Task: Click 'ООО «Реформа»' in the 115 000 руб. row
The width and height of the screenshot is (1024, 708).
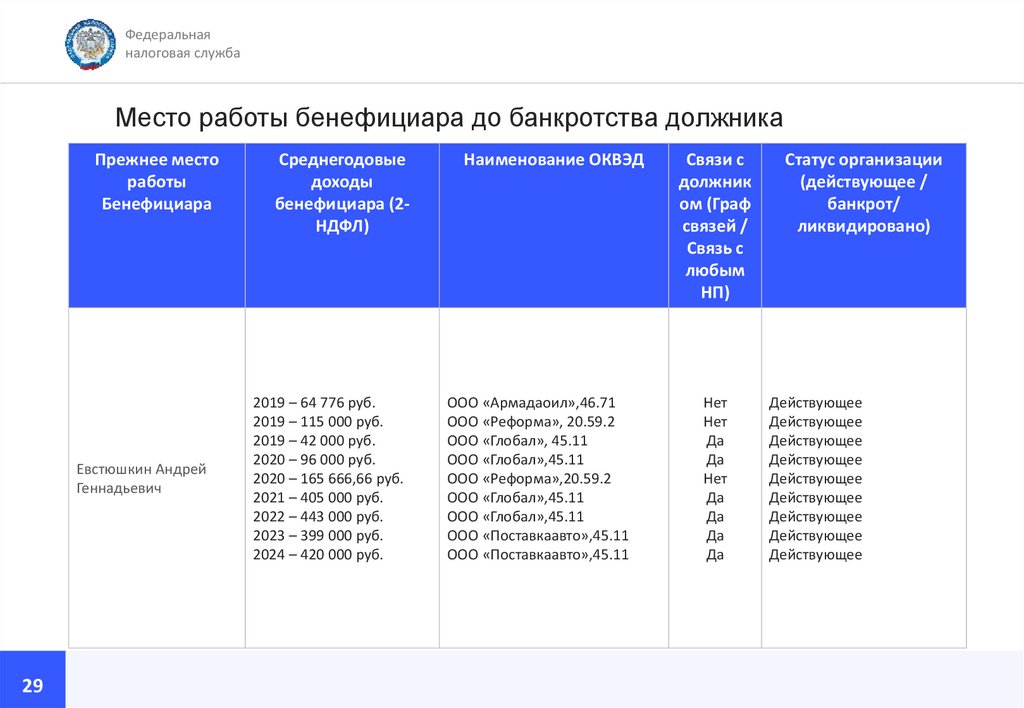Action: tap(504, 422)
